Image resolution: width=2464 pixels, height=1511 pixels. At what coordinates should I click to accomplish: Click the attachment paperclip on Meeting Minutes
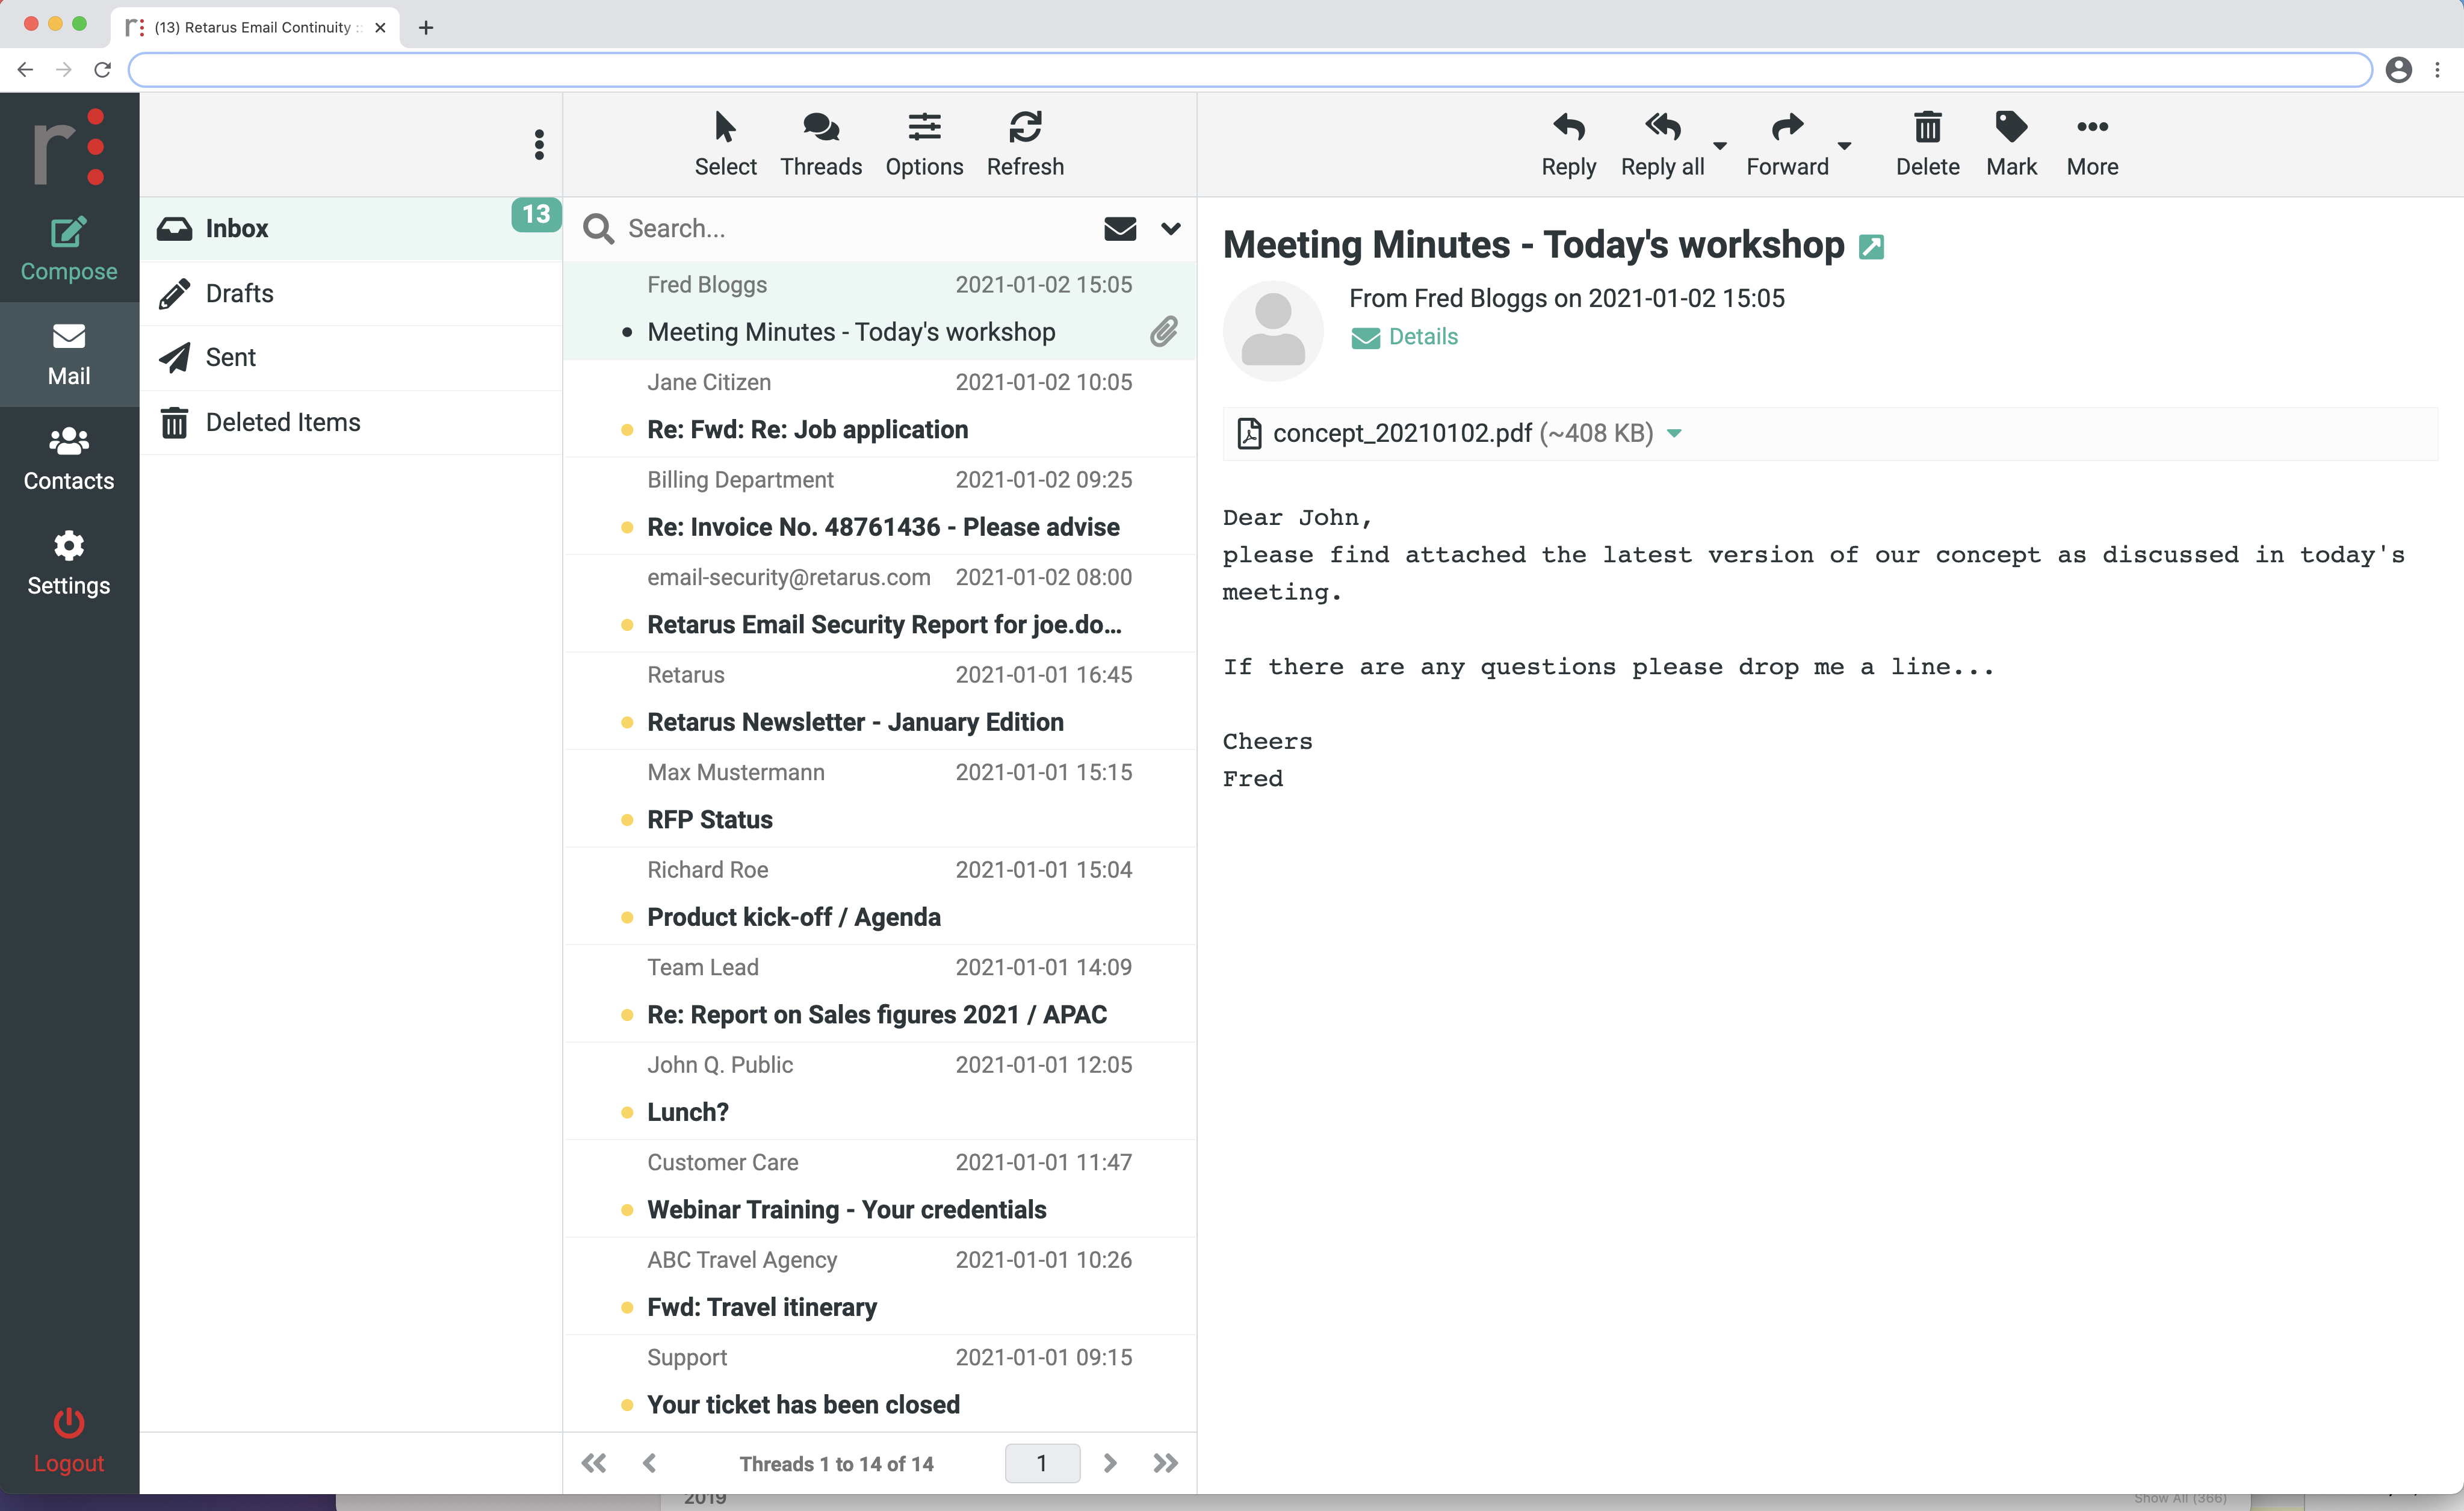(1163, 332)
